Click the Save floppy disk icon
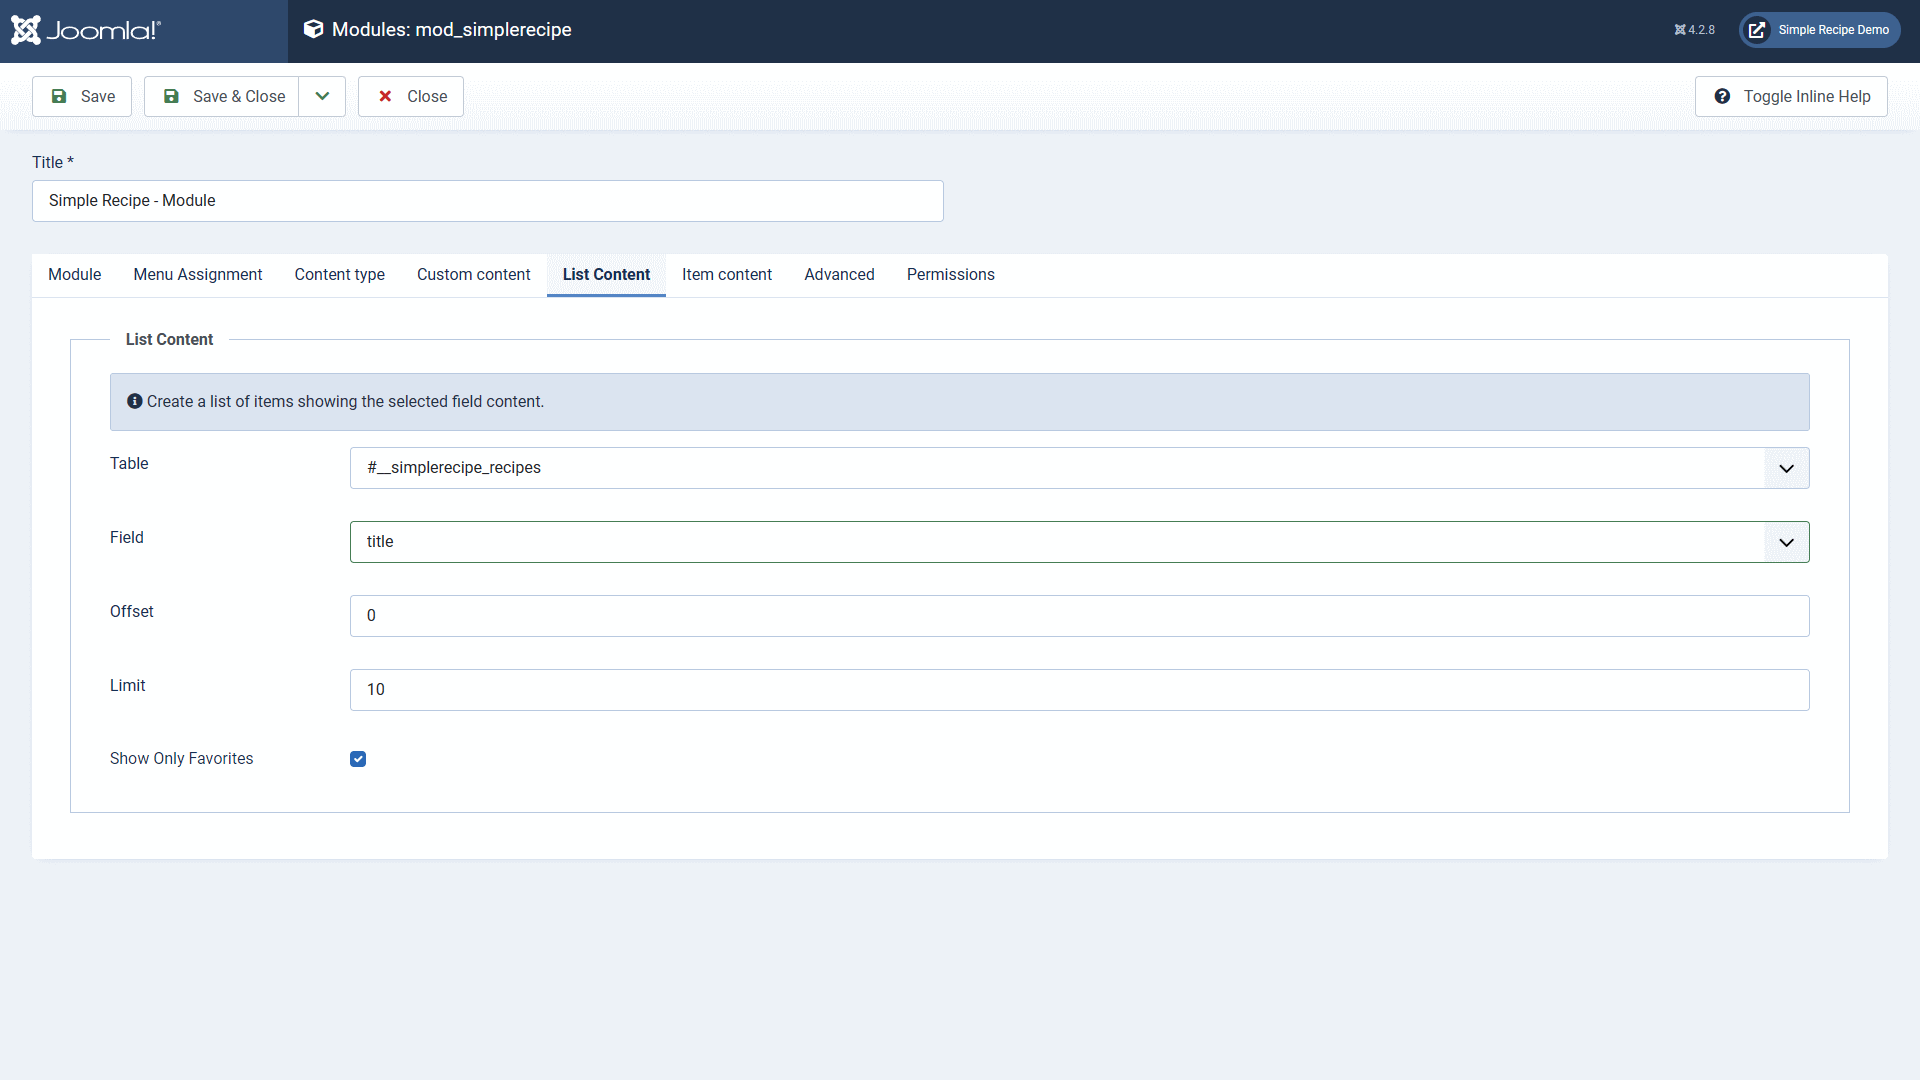This screenshot has height=1080, width=1920. pyautogui.click(x=59, y=97)
